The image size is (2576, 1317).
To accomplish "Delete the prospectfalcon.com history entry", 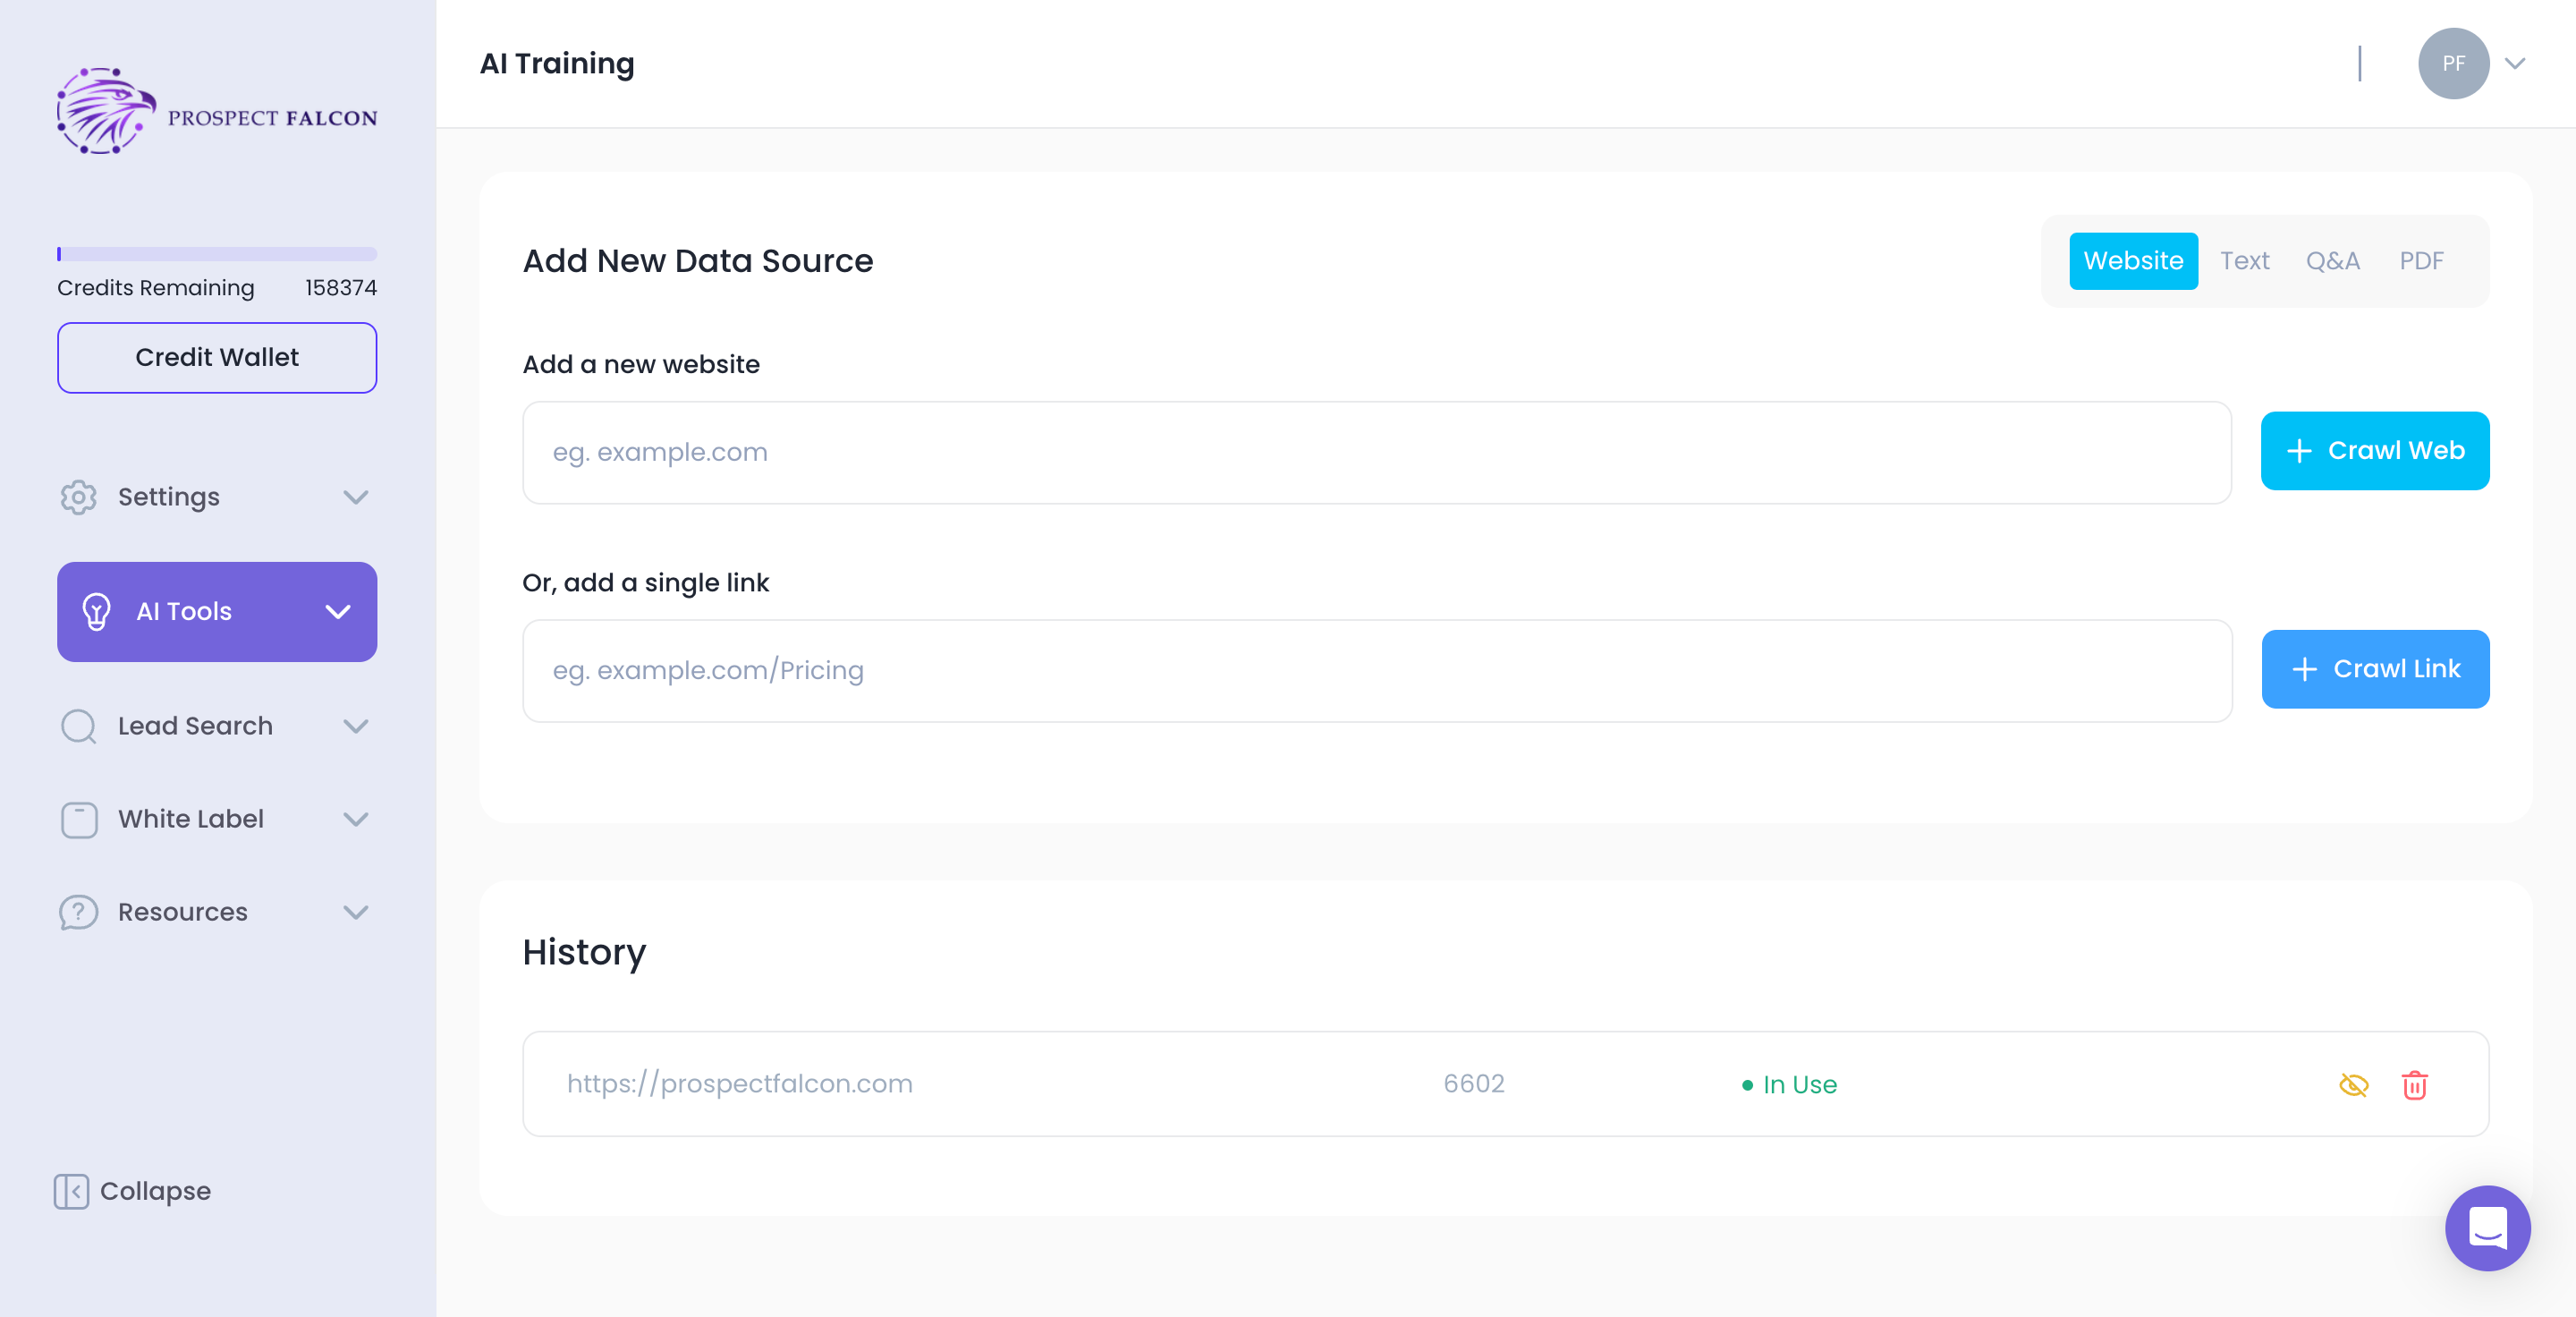I will (2414, 1084).
